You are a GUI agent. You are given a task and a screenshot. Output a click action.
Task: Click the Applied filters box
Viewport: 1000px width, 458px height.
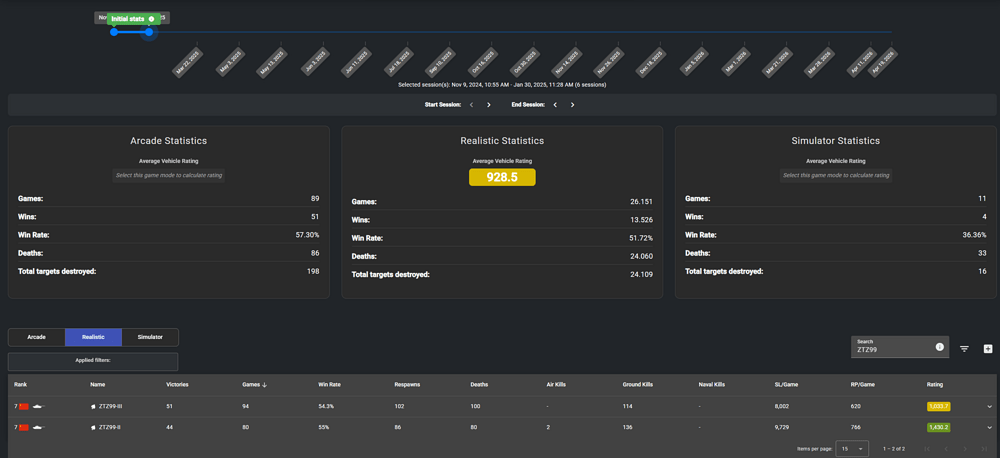tap(93, 362)
